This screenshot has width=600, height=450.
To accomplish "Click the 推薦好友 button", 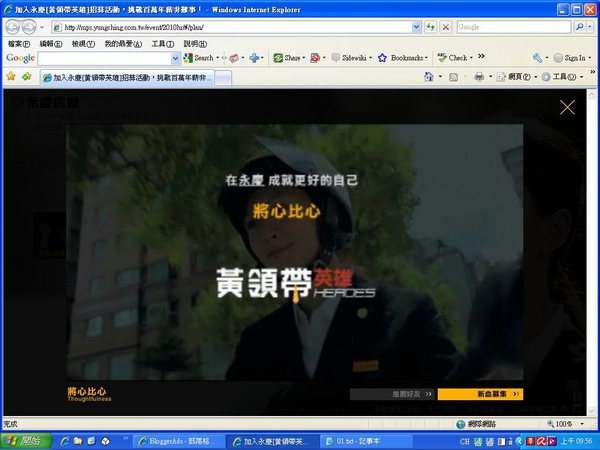I will click(x=392, y=394).
